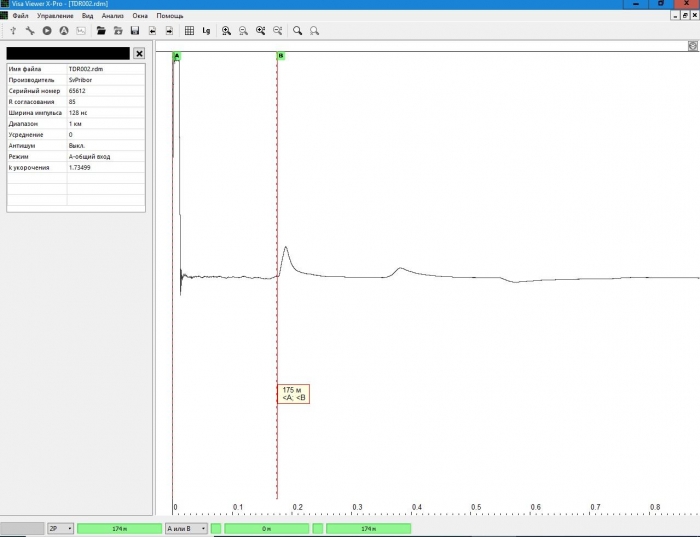This screenshot has height=537, width=700.
Task: Click the page with right arrow icon
Action: click(169, 31)
